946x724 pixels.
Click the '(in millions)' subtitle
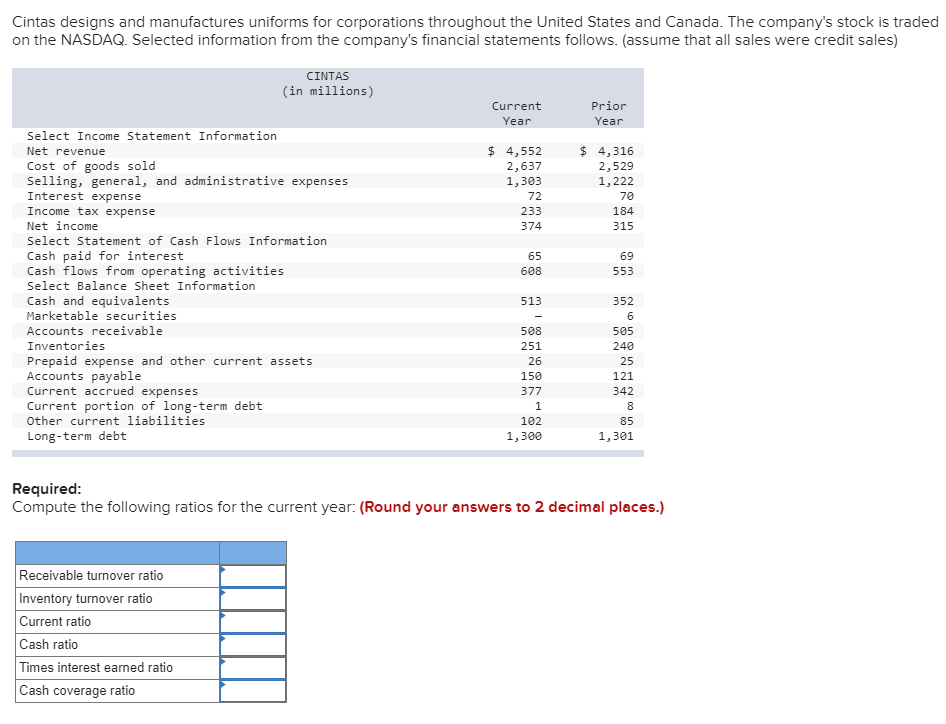[x=328, y=91]
